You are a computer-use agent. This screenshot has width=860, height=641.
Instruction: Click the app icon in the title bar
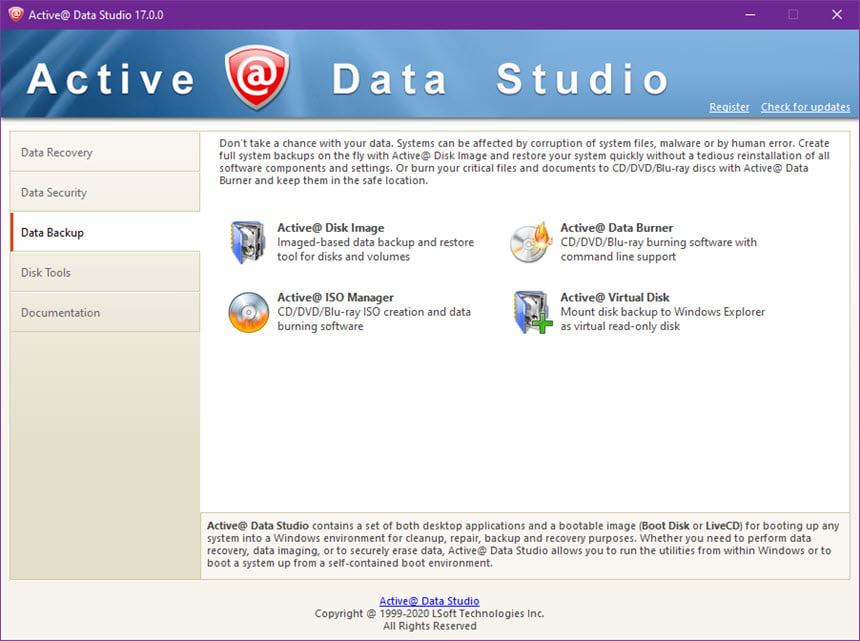click(15, 14)
